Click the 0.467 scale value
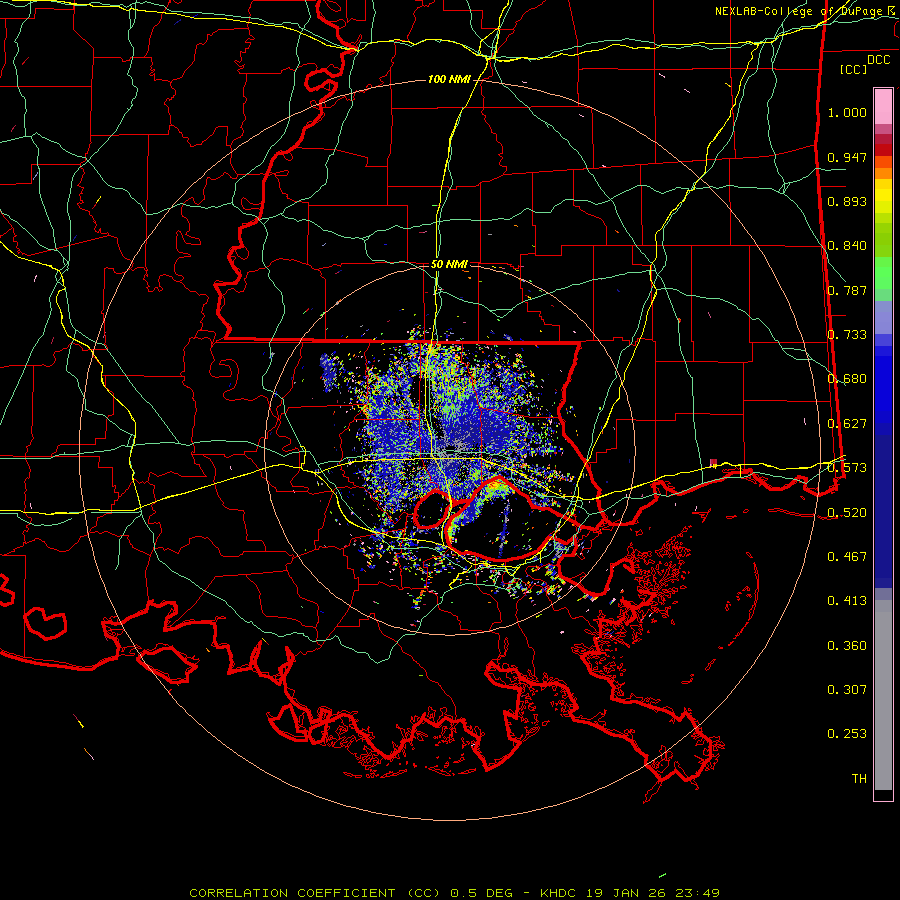This screenshot has height=900, width=900. point(847,557)
